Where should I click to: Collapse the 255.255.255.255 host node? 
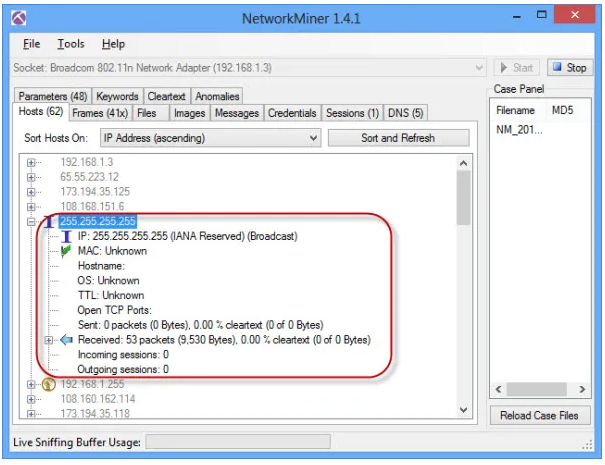(x=32, y=222)
